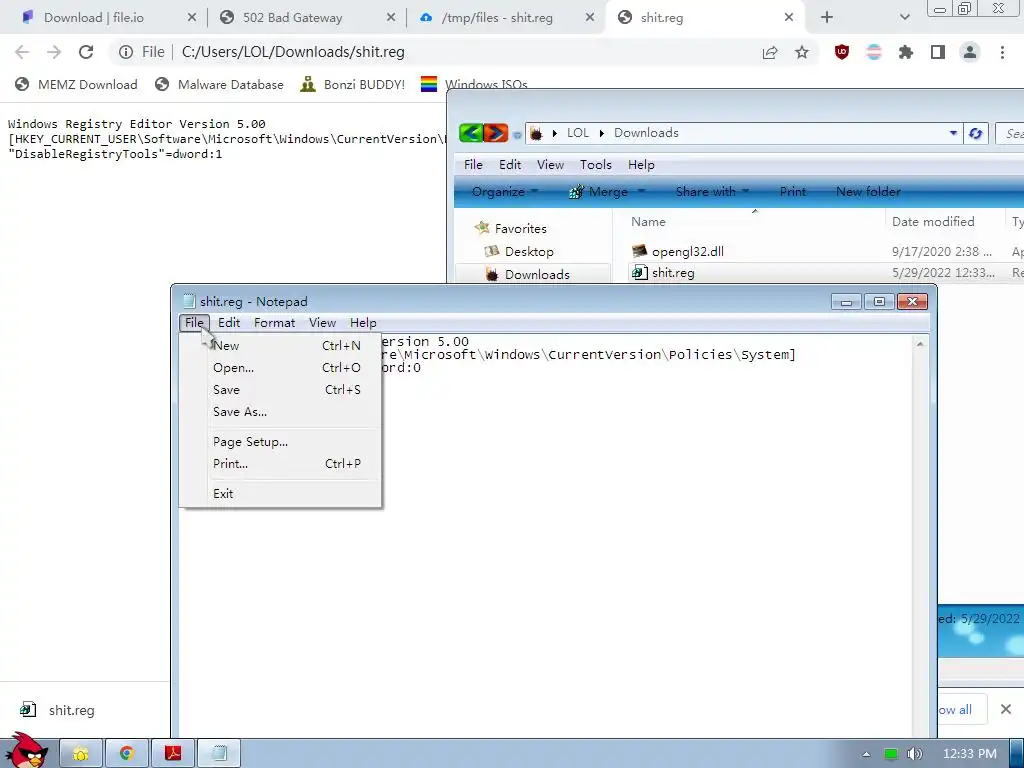Open the Chrome profile avatar
1024x768 pixels.
970,52
